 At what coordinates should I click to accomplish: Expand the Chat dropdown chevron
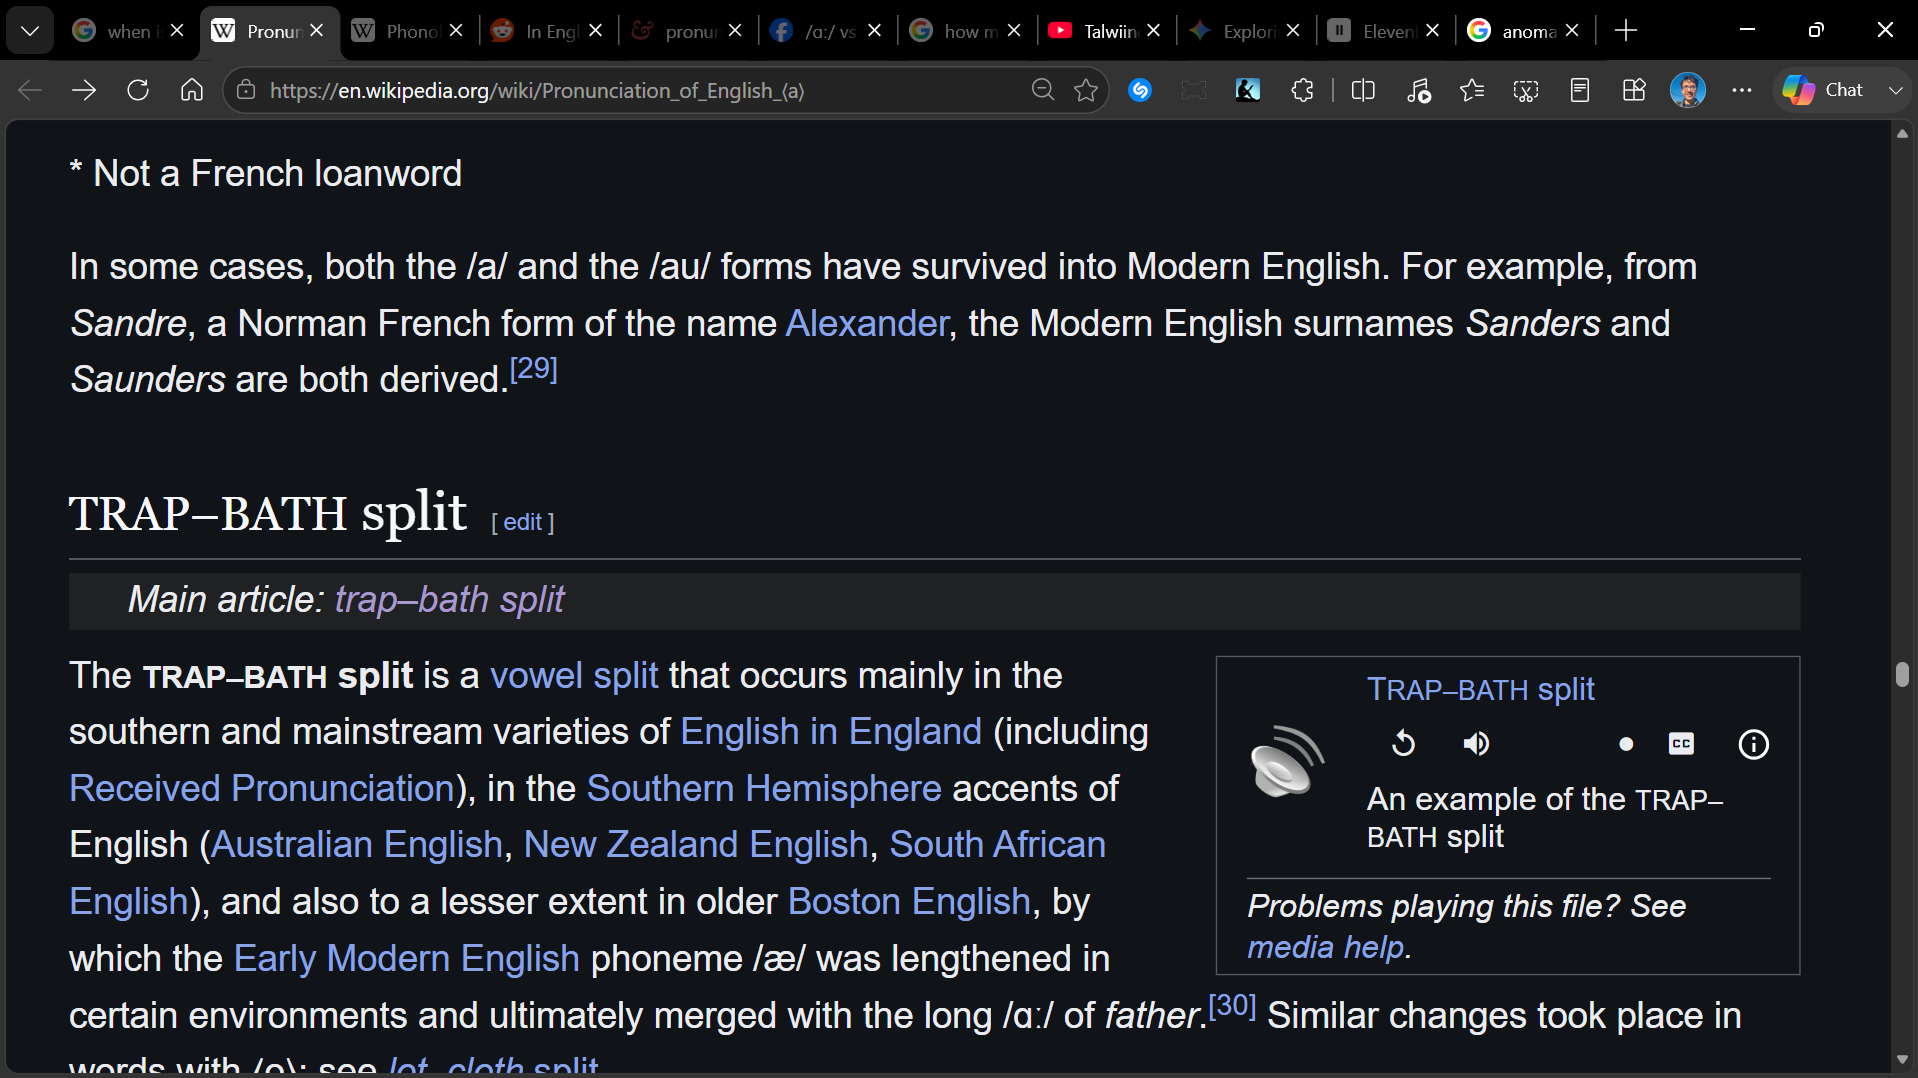tap(1895, 91)
